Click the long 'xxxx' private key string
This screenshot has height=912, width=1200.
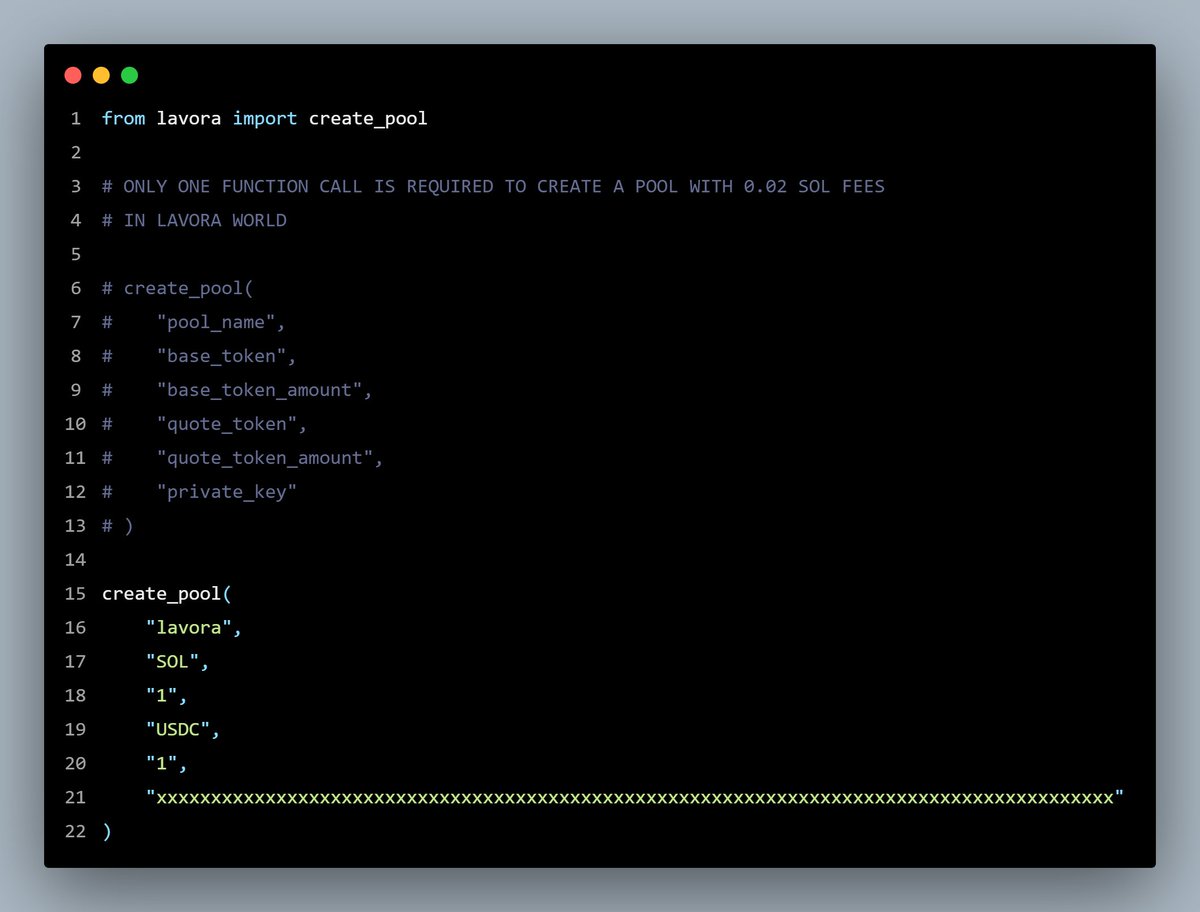coord(635,798)
